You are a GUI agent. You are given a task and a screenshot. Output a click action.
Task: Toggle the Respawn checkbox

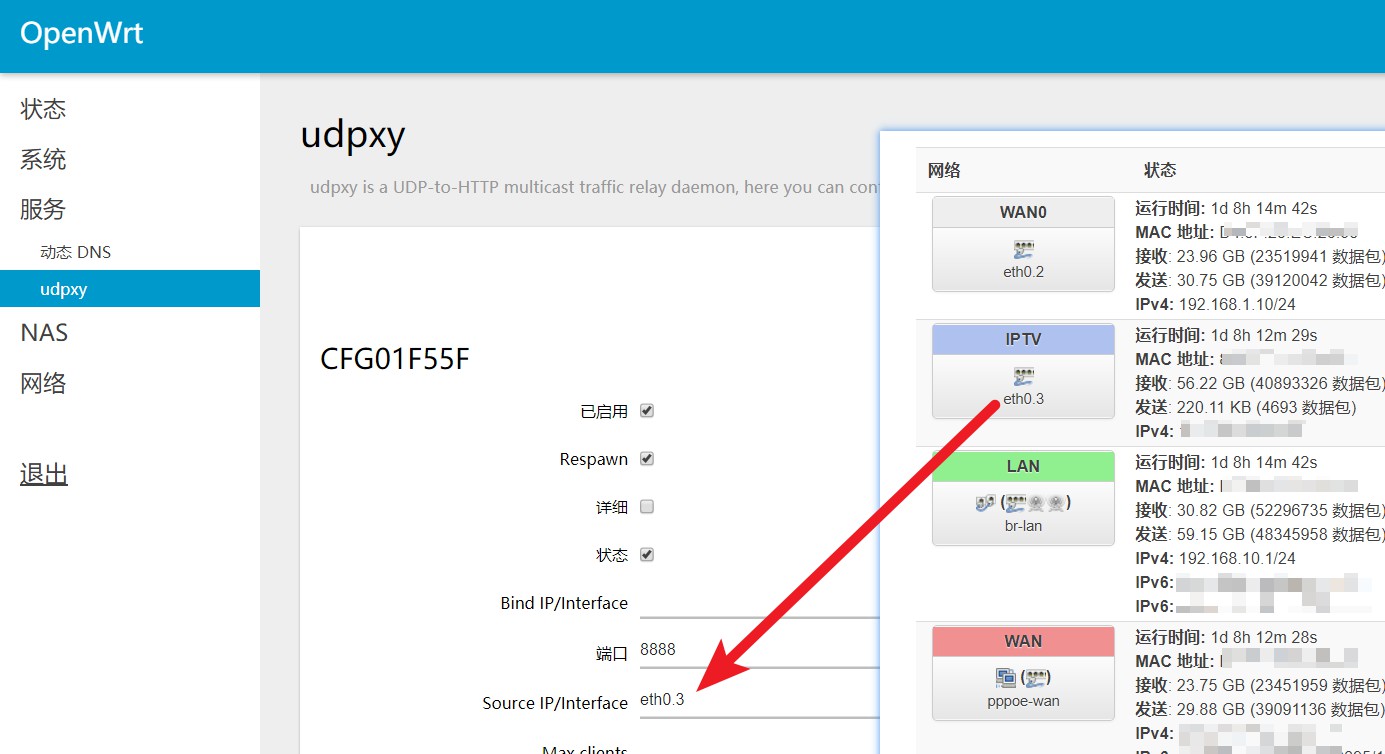coord(647,459)
